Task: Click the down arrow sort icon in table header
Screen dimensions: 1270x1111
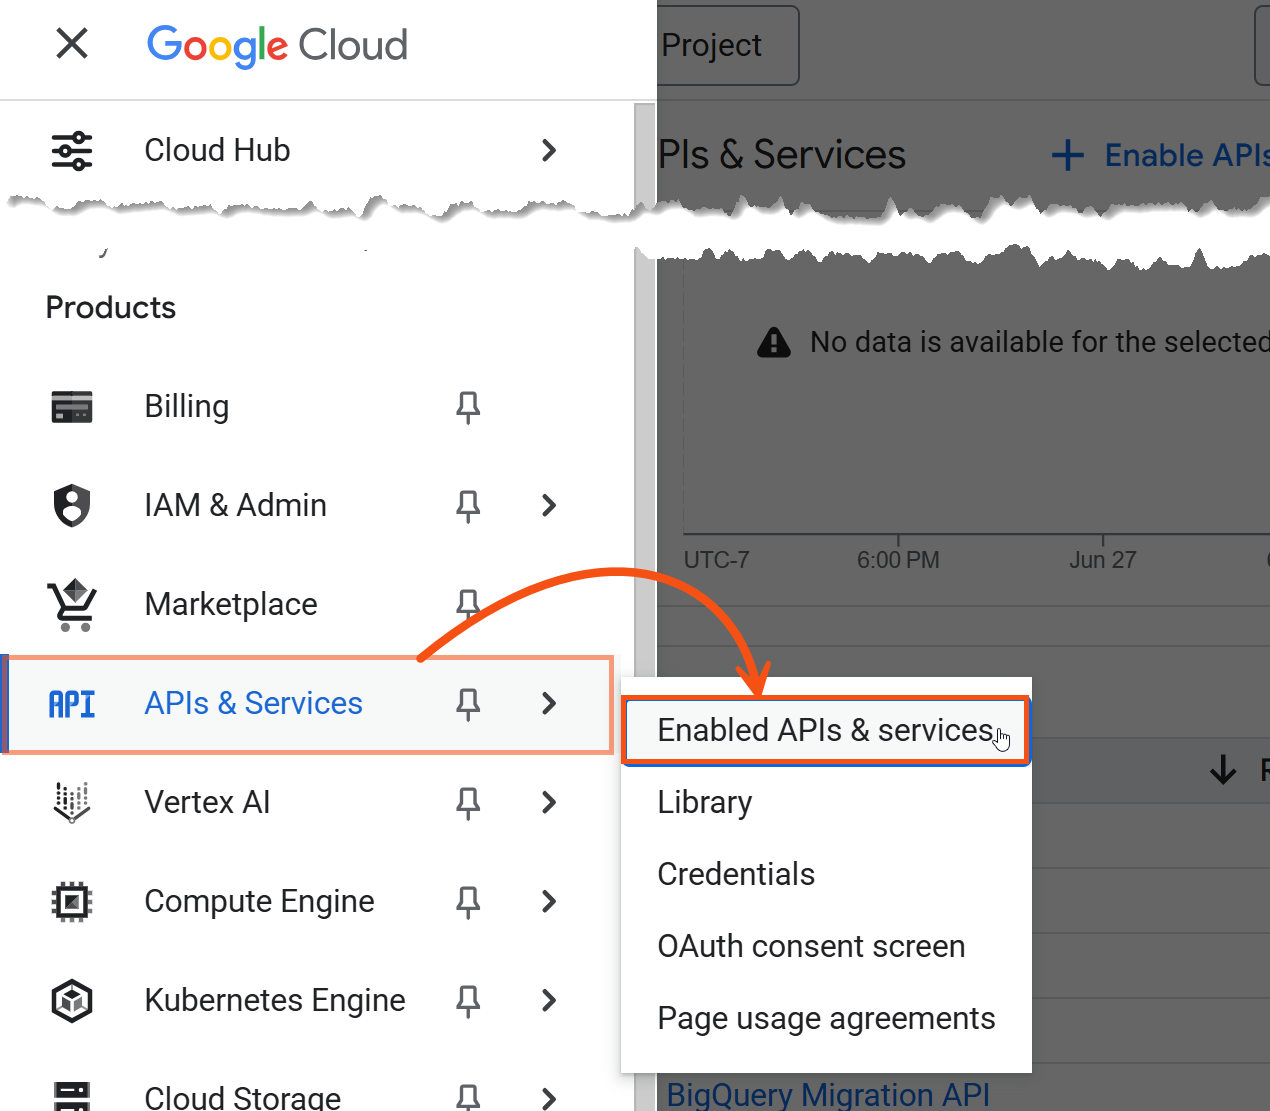Action: tap(1223, 770)
